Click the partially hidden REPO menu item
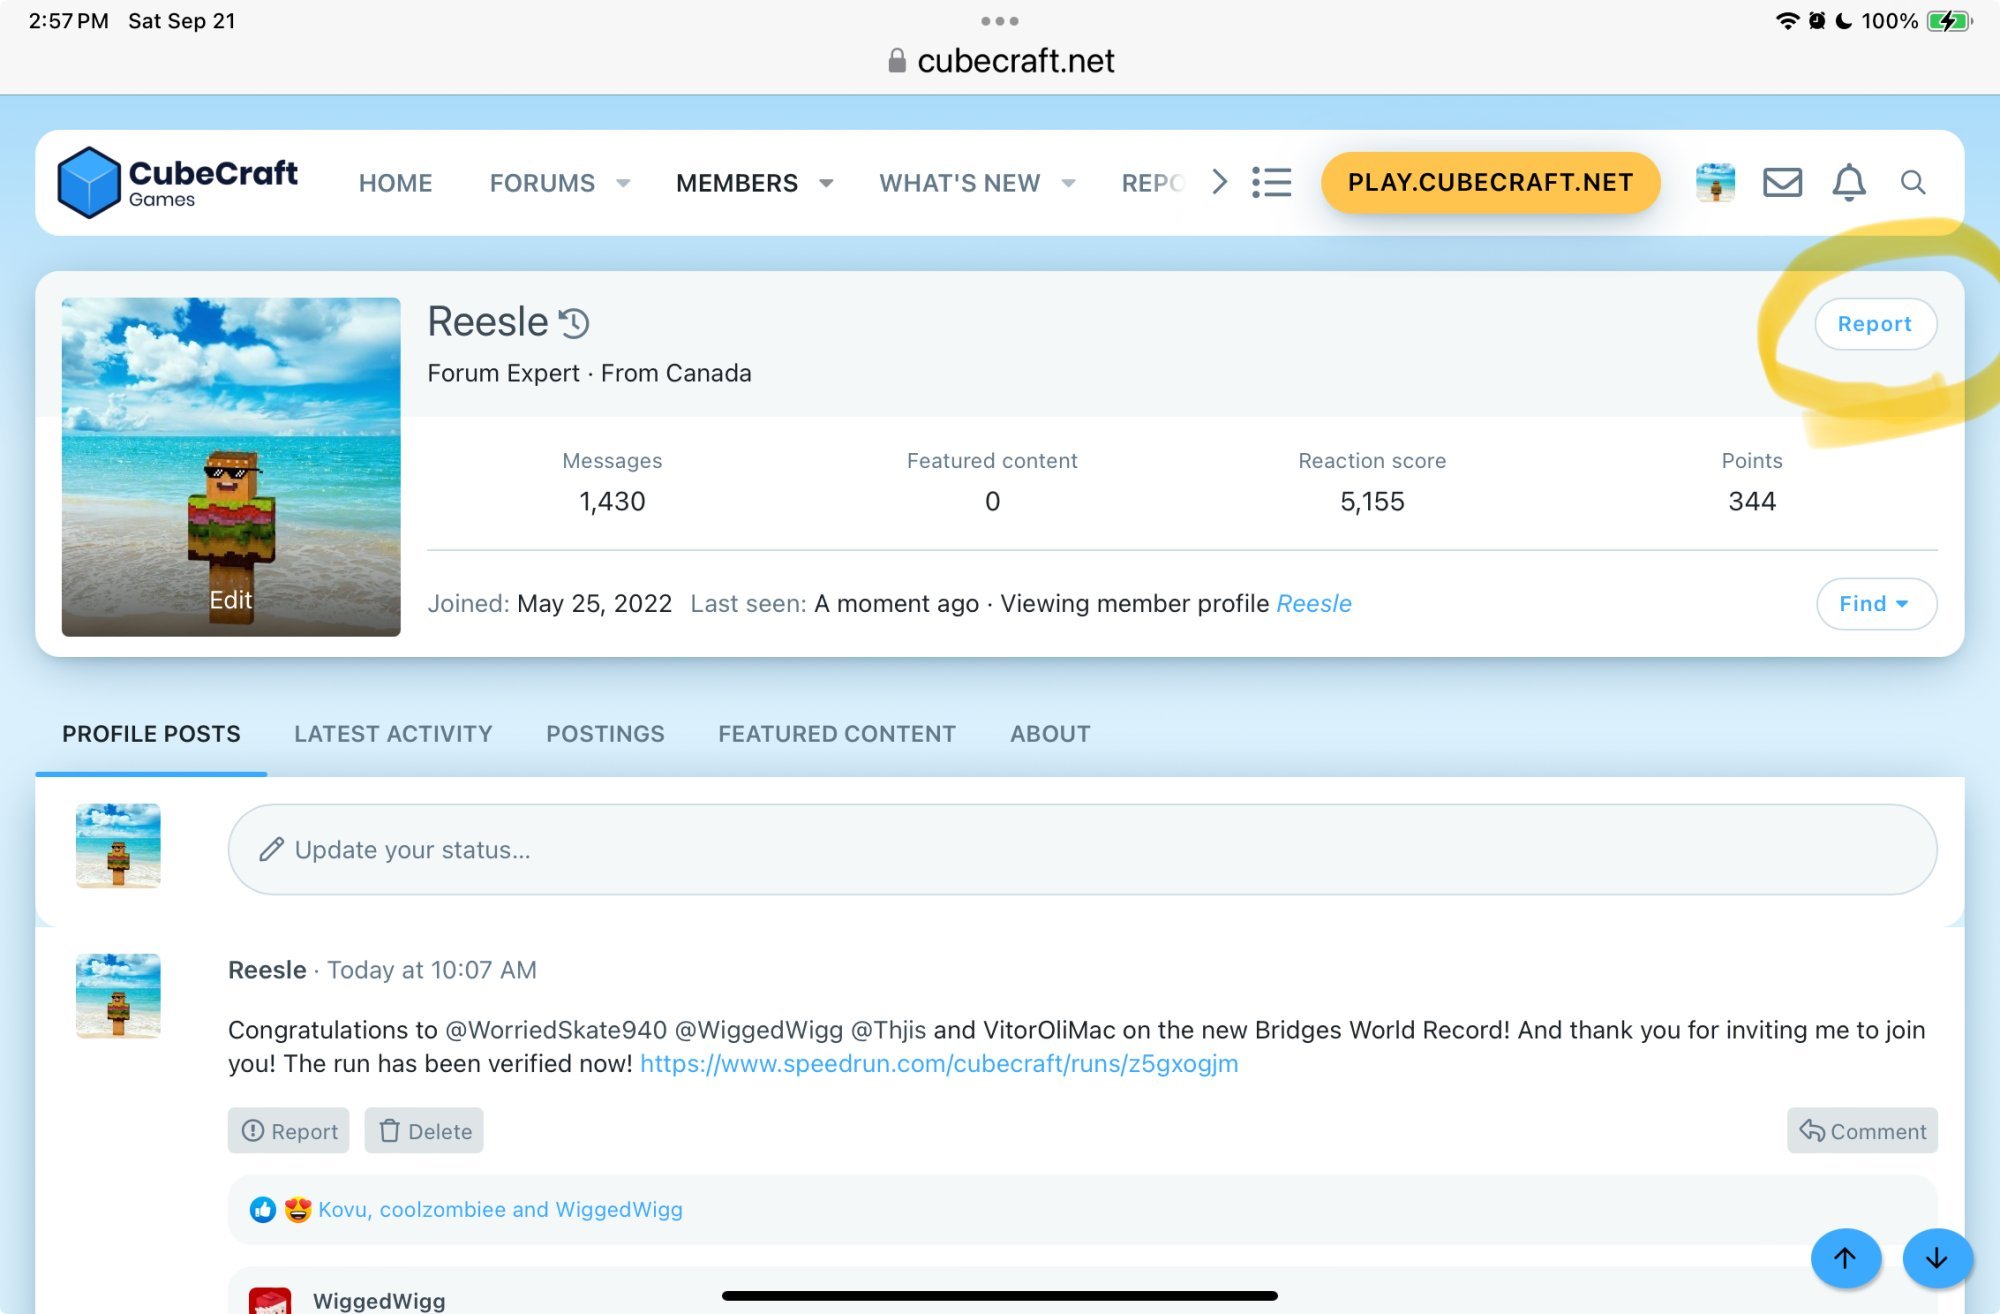 [1153, 183]
